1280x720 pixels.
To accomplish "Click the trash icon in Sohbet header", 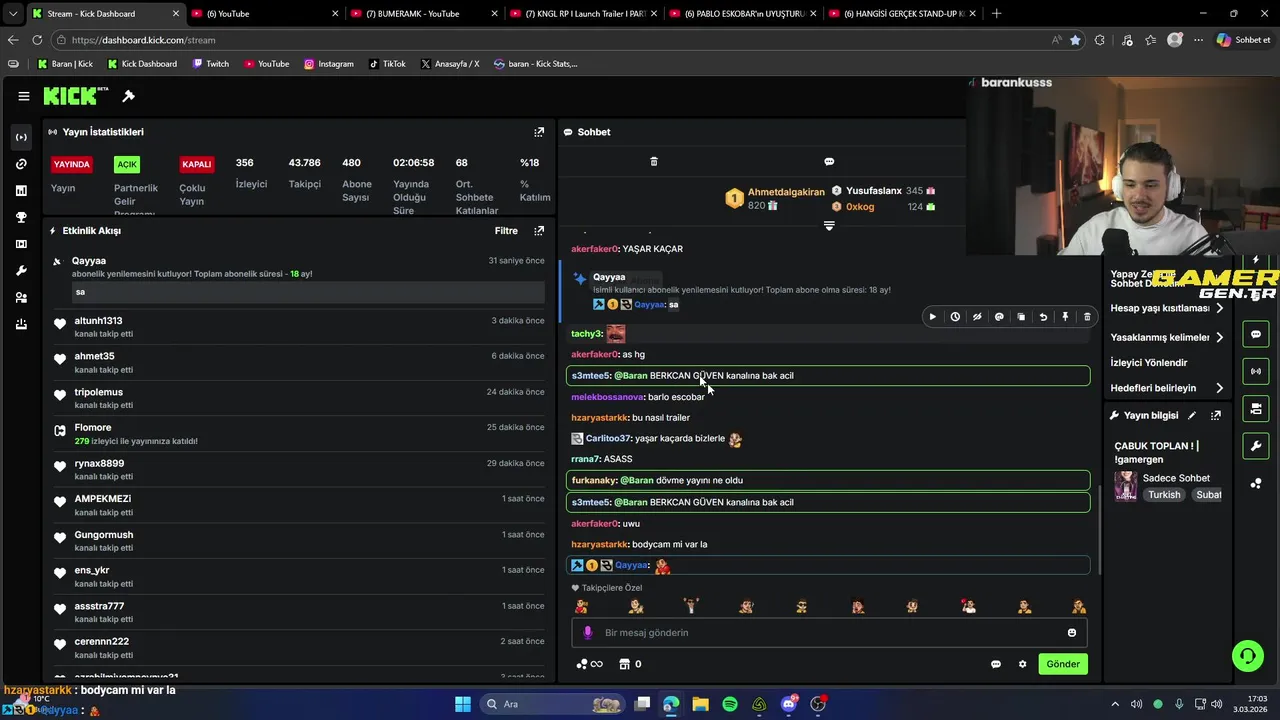I will (654, 161).
